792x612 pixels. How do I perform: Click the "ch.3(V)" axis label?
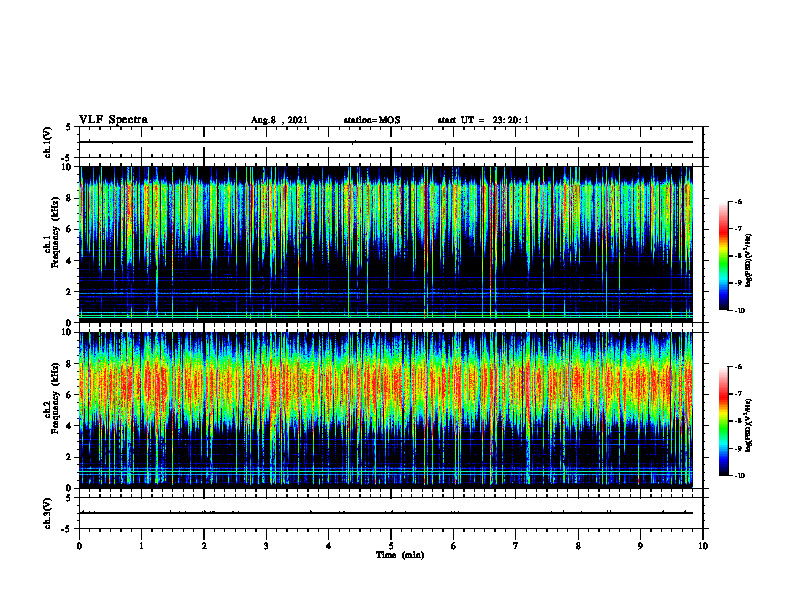click(x=48, y=513)
